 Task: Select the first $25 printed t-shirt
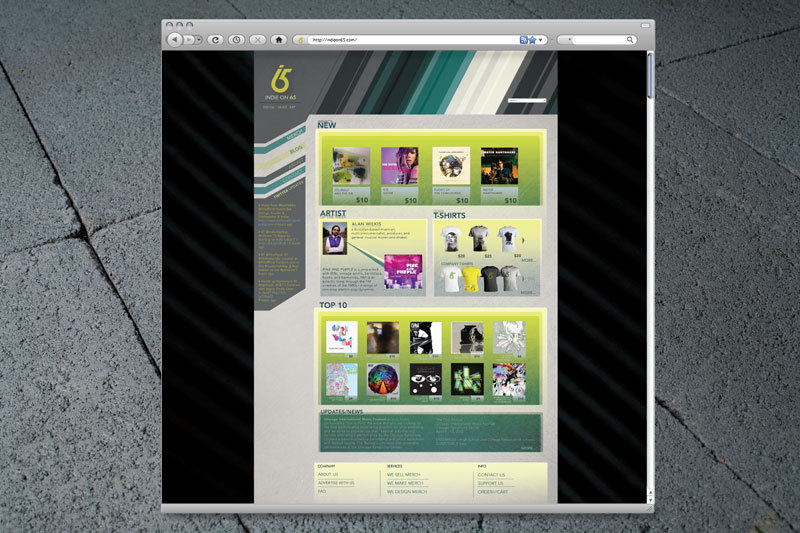[x=451, y=239]
